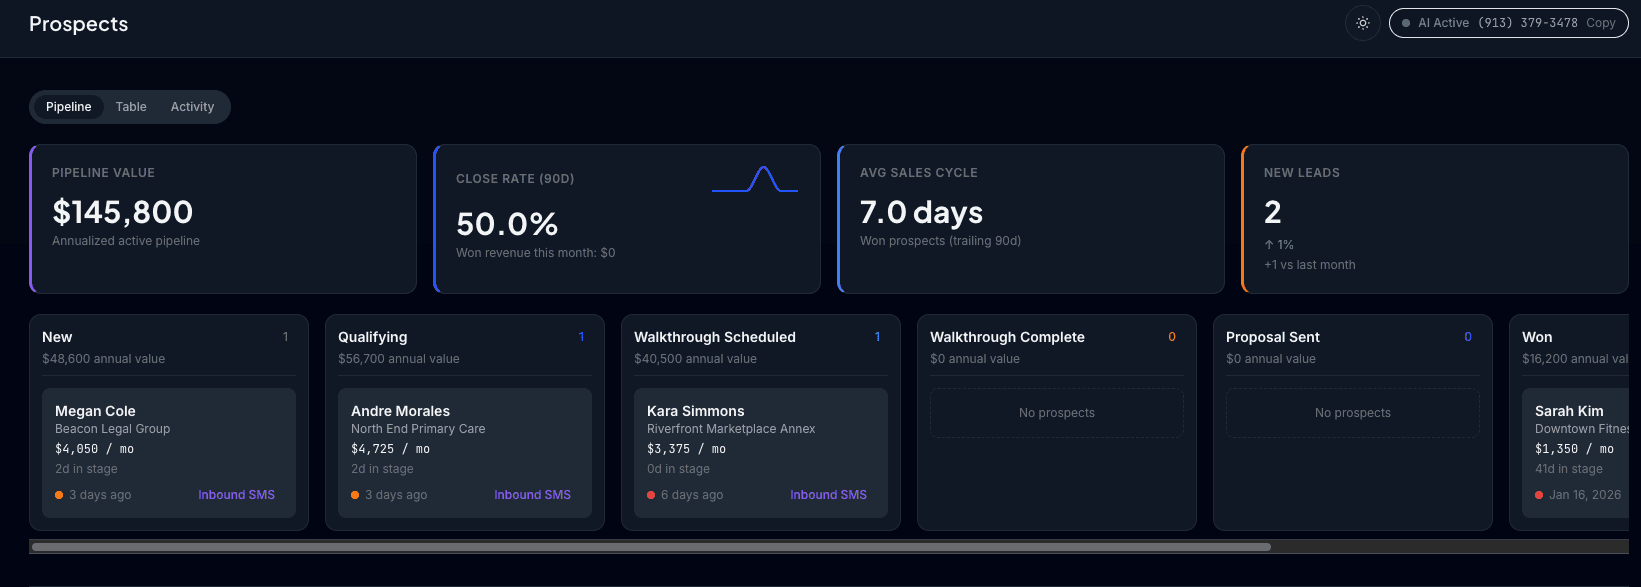1641x587 pixels.
Task: Click Inbound SMS on Andre Morales card
Action: 532,495
